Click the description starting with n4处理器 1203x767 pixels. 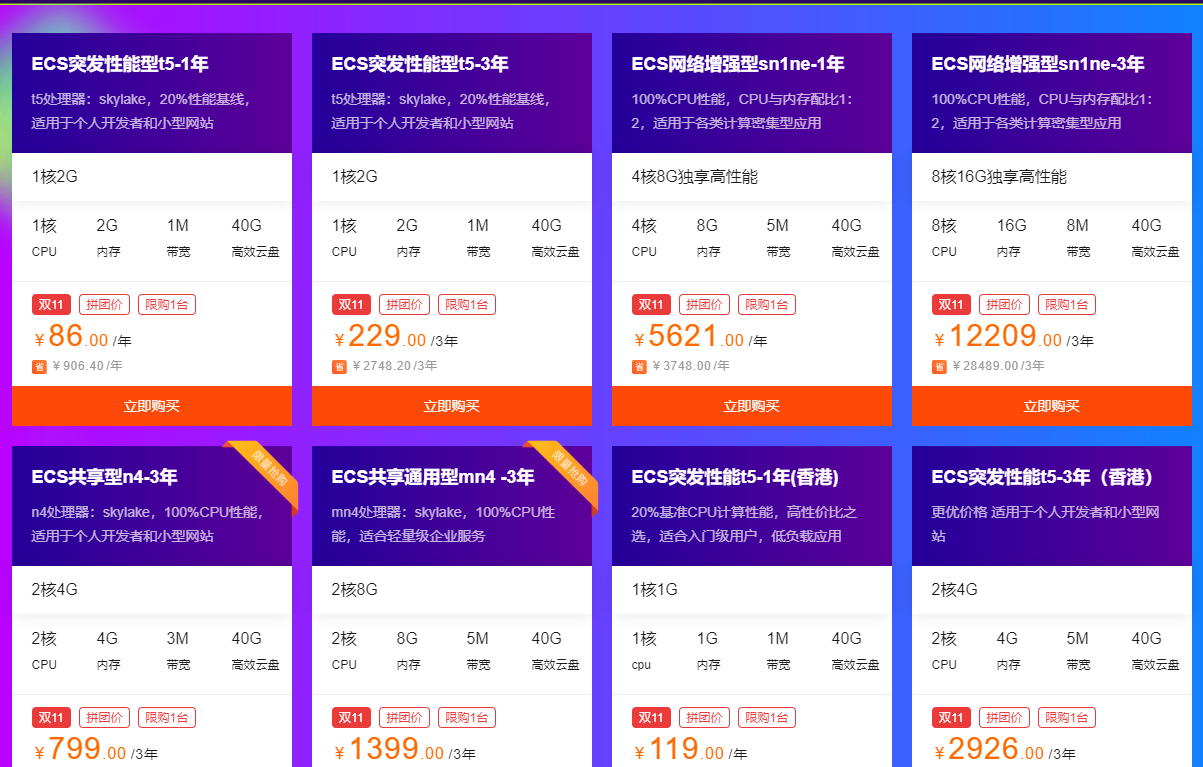147,524
